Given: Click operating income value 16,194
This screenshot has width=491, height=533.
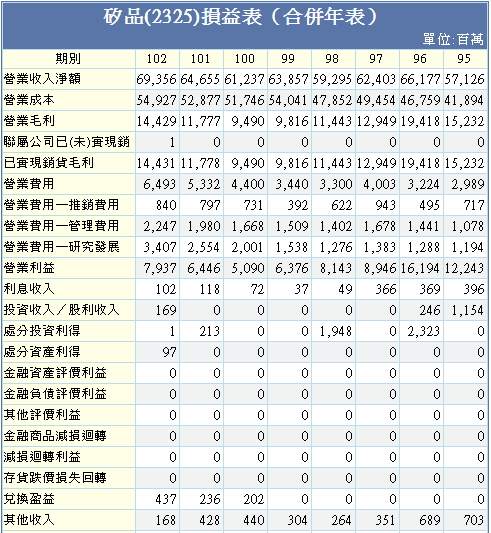Looking at the screenshot, I should pyautogui.click(x=420, y=269).
